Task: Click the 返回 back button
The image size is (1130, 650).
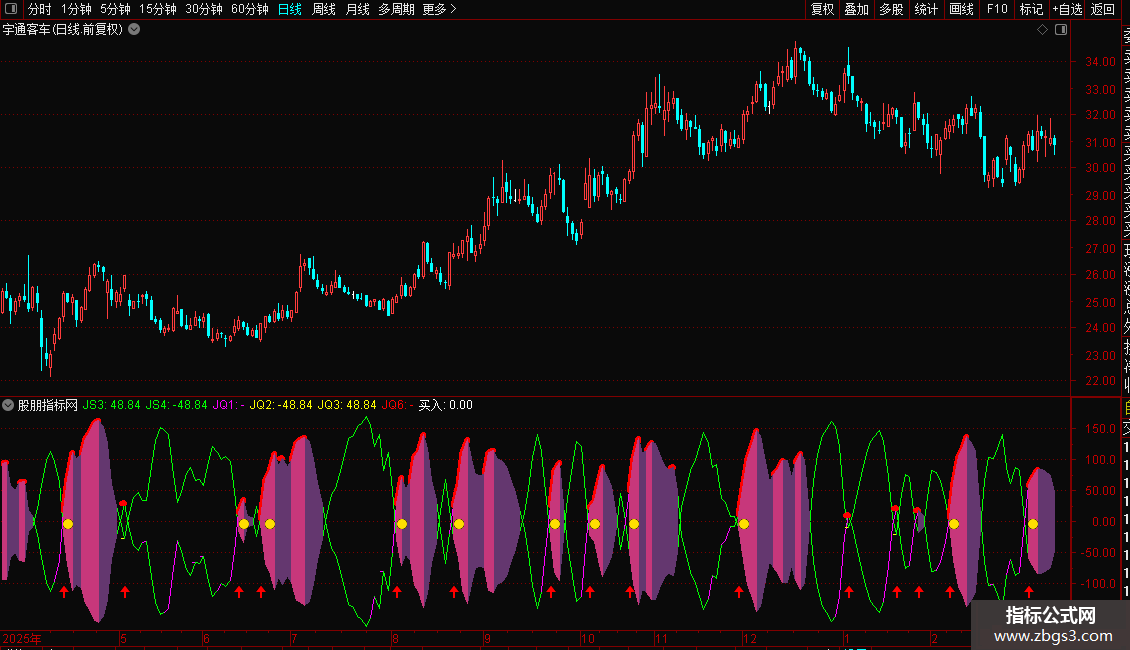Action: [1103, 9]
